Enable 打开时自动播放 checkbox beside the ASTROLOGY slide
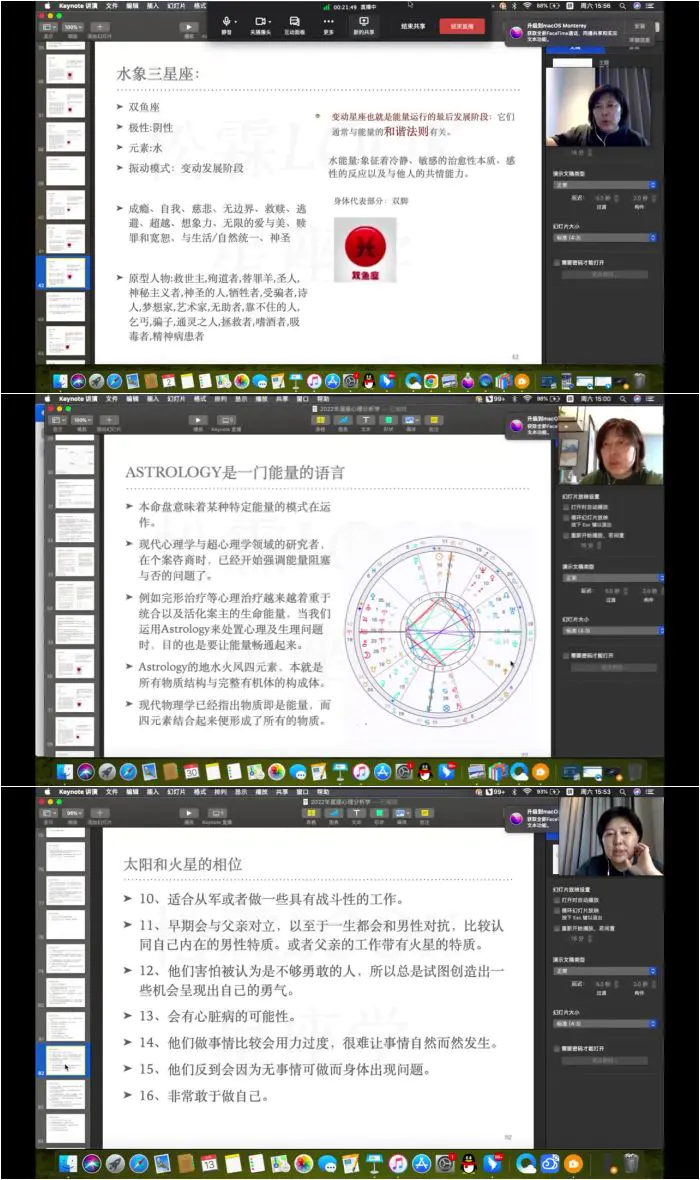Screen dimensions: 700x1180 566,508
